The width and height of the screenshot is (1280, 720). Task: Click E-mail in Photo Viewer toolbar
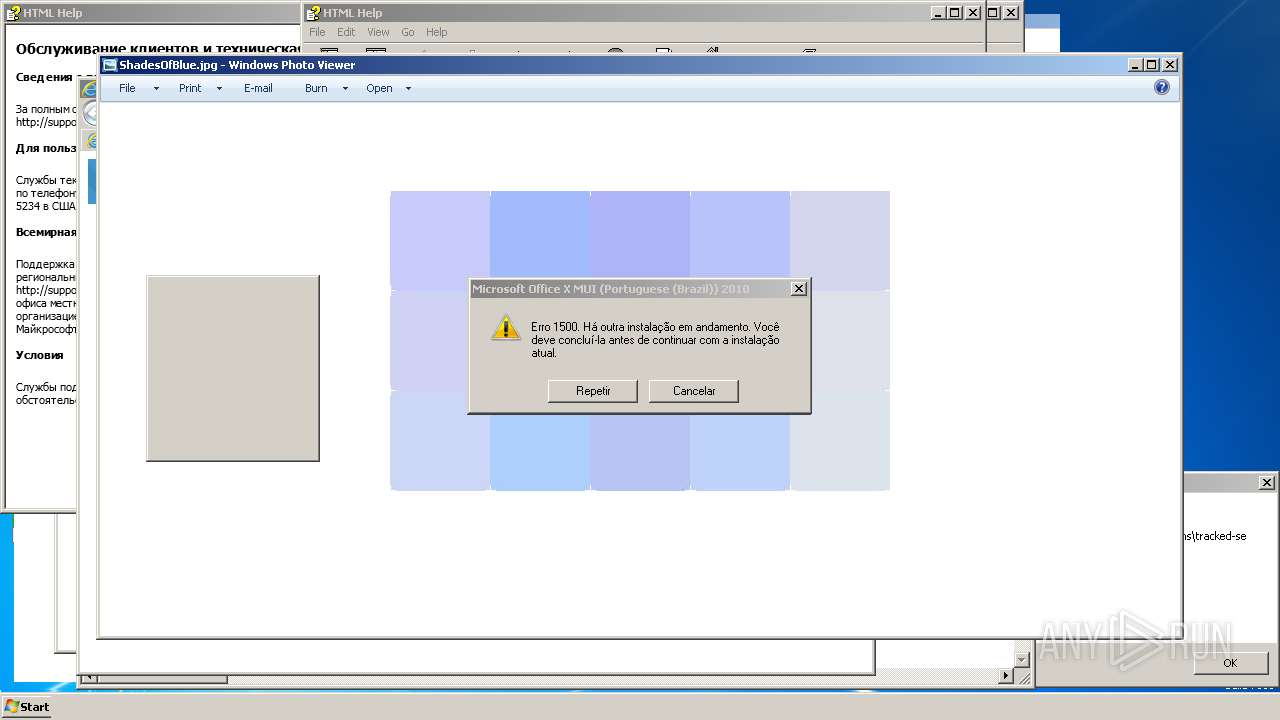(x=258, y=88)
